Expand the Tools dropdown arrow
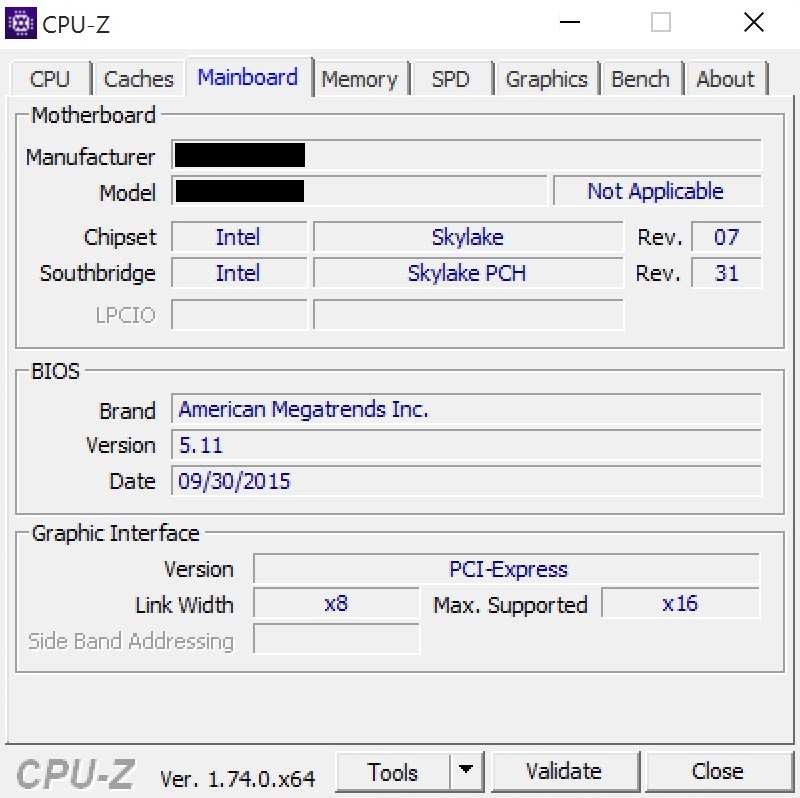The height and width of the screenshot is (798, 800). click(x=466, y=770)
